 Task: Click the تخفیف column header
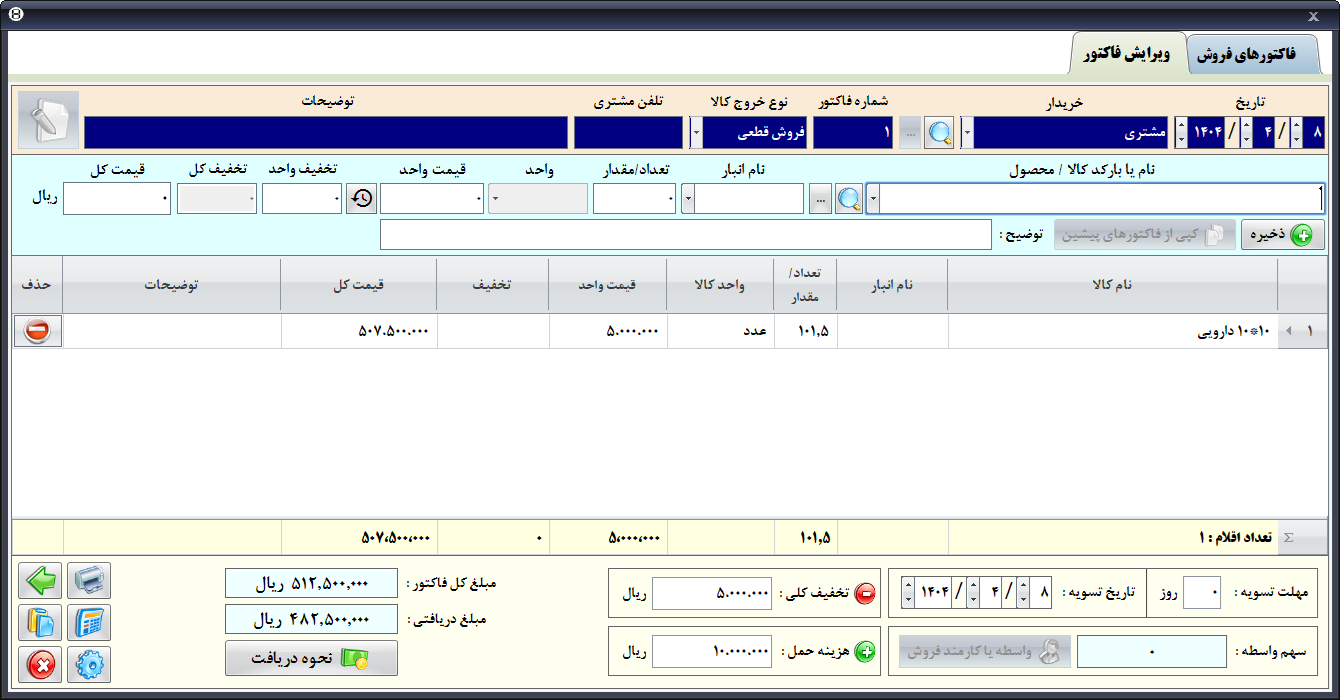(492, 285)
